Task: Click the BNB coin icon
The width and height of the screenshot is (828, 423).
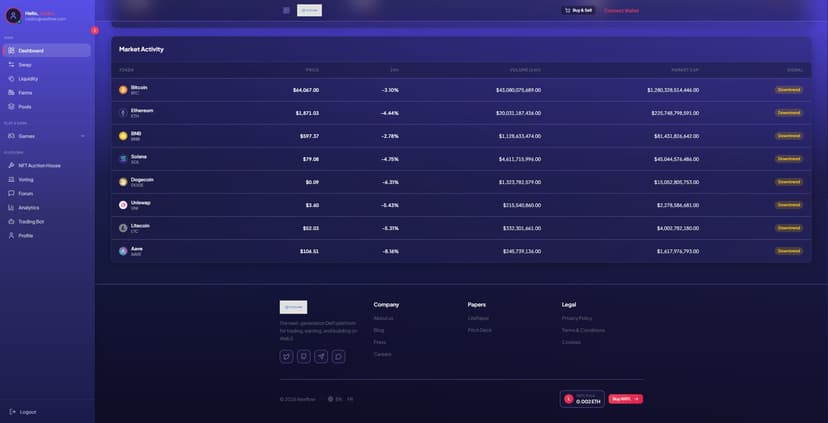Action: pyautogui.click(x=123, y=136)
